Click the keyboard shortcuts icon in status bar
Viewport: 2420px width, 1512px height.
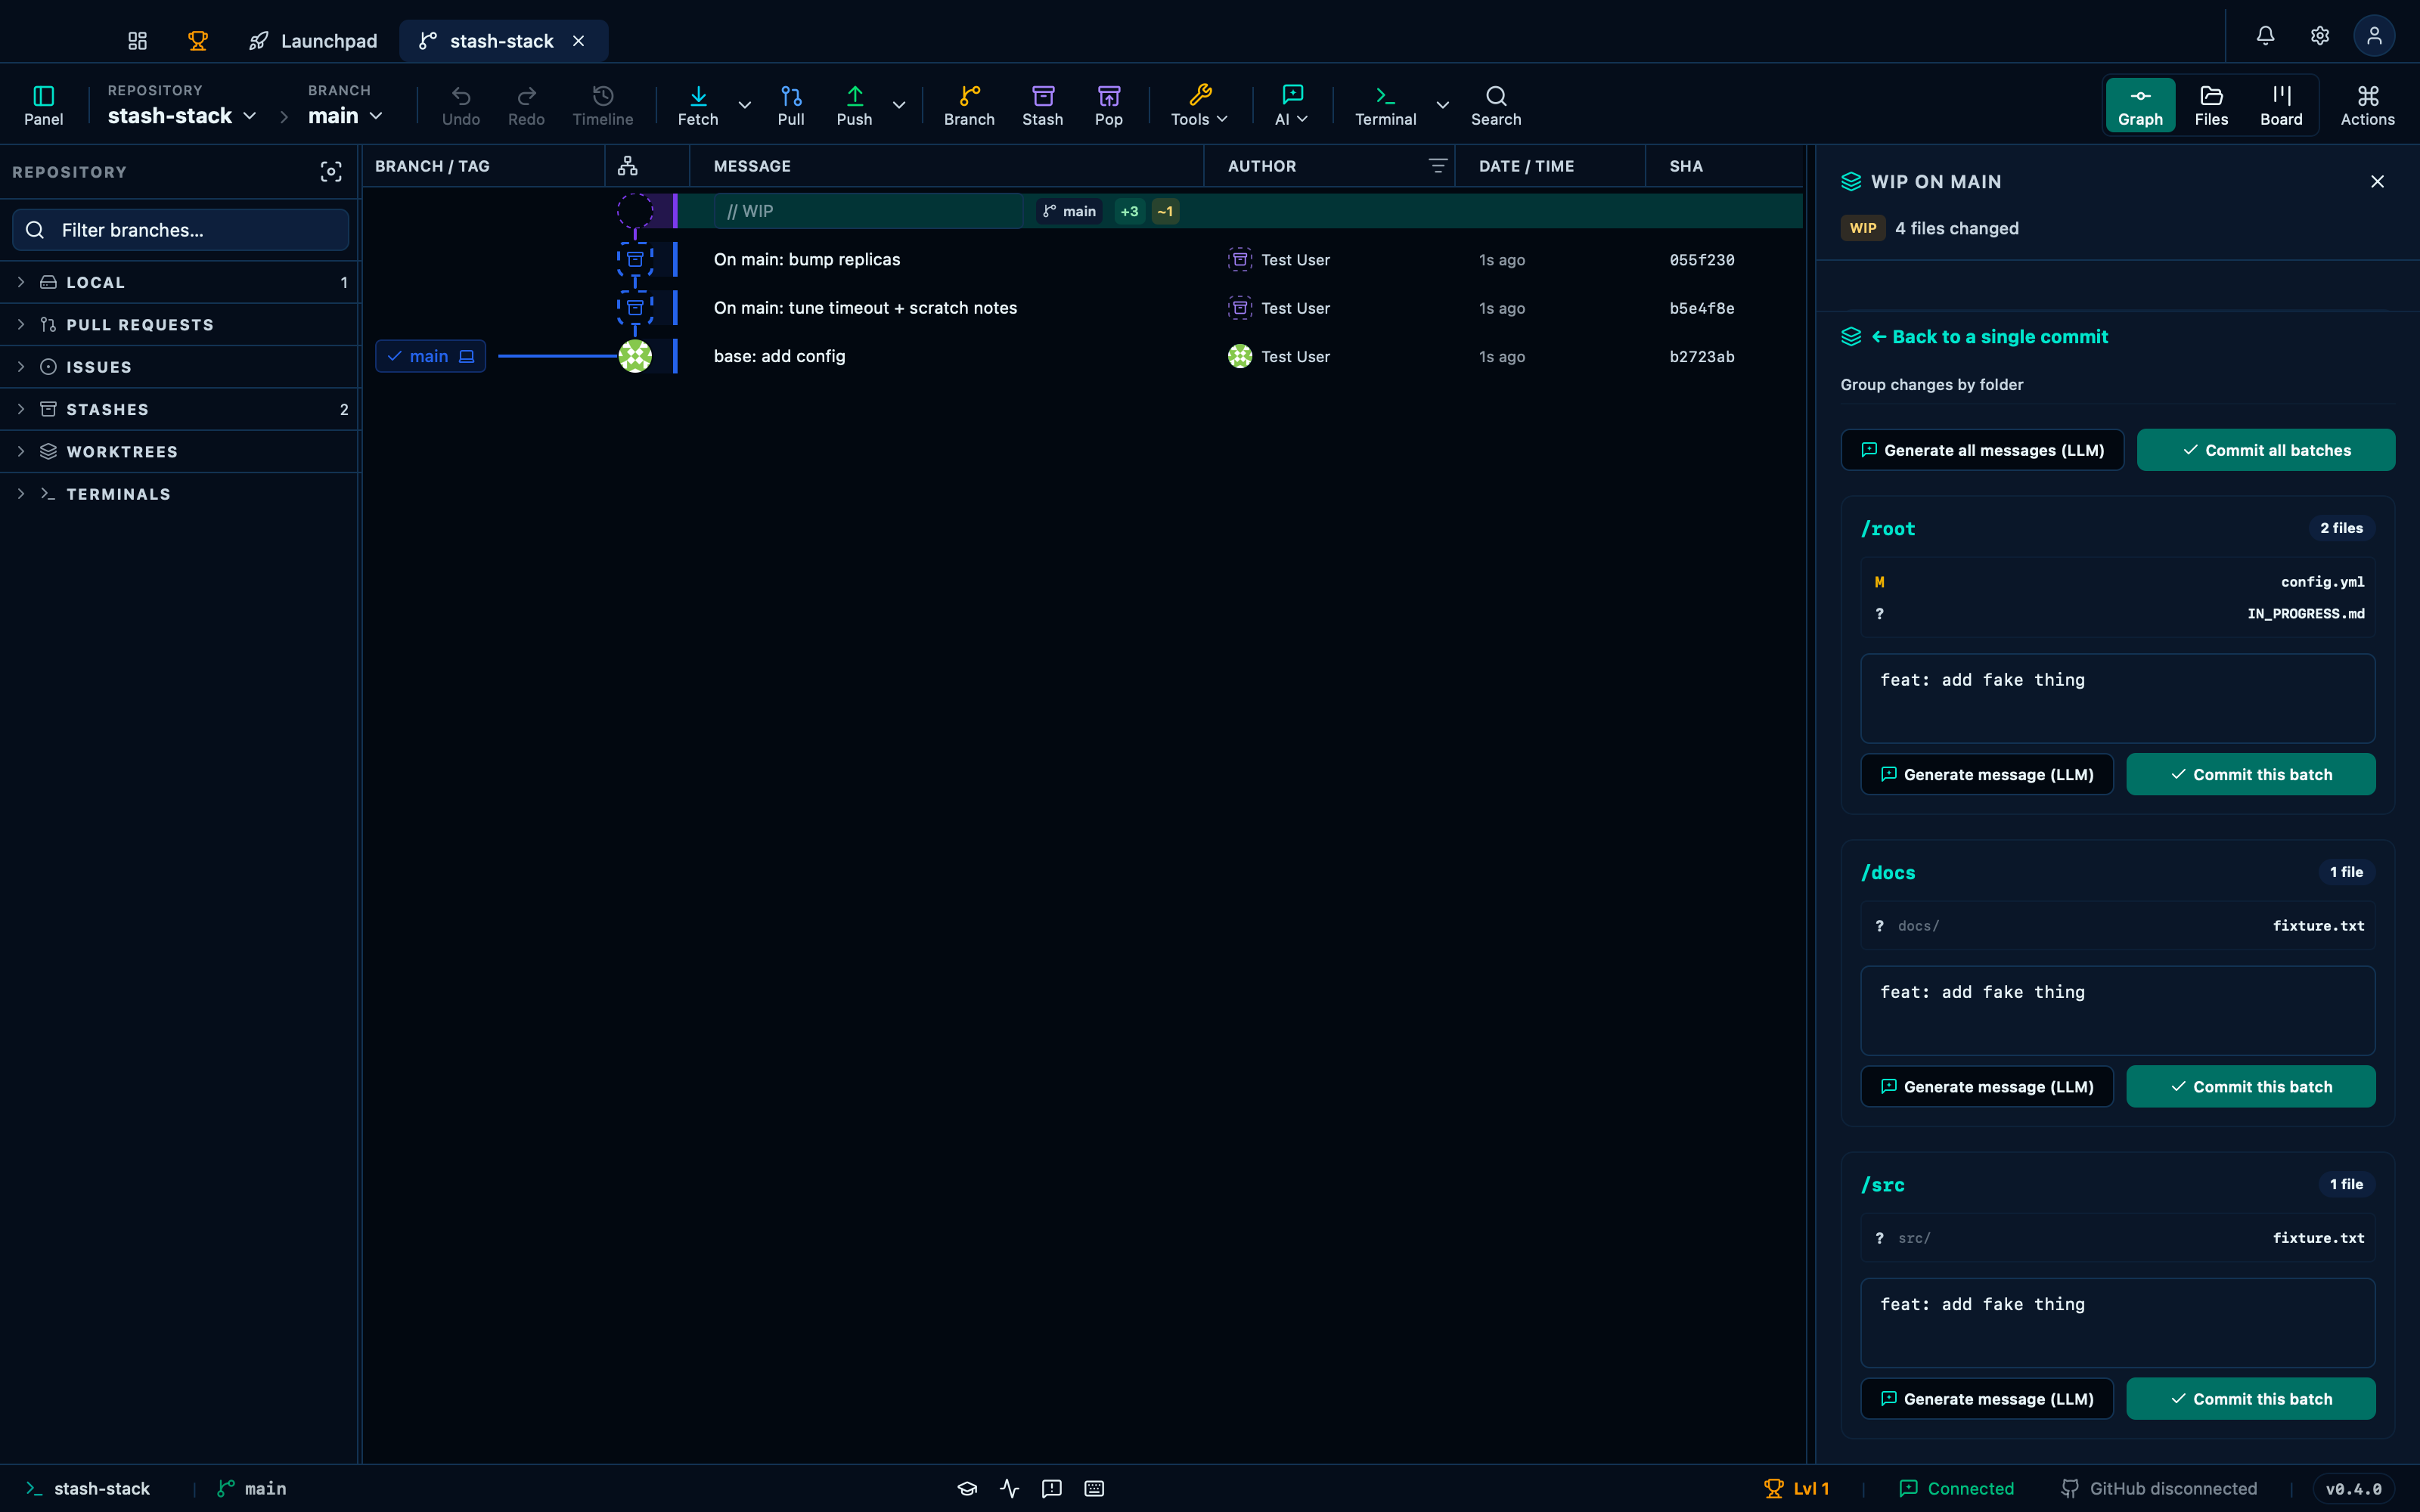tap(1094, 1488)
